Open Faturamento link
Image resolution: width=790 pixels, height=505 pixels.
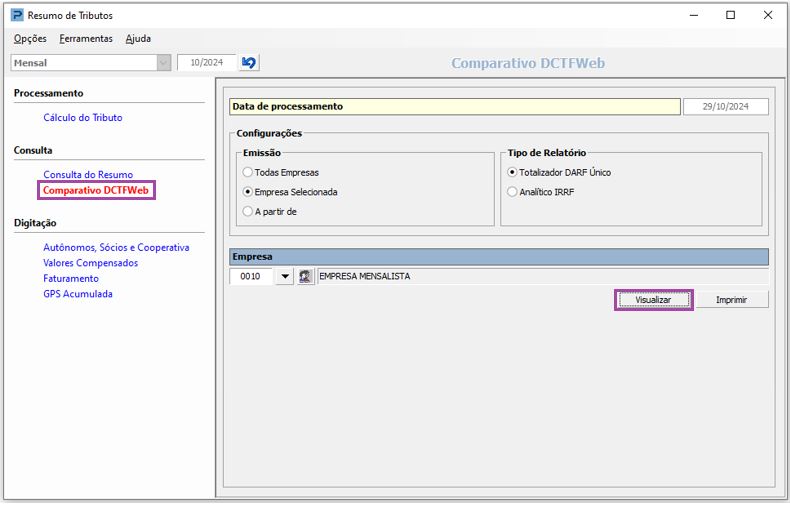(x=71, y=279)
